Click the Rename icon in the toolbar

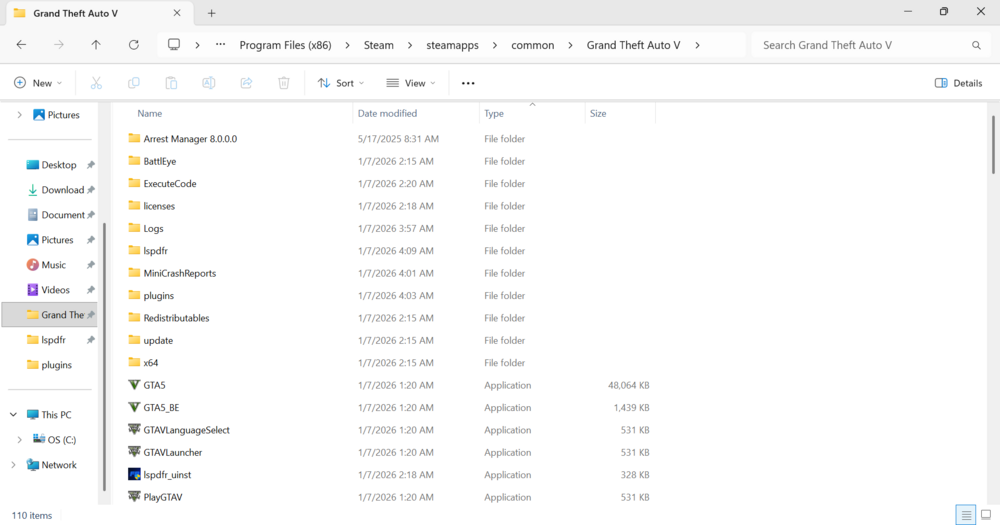coord(209,83)
